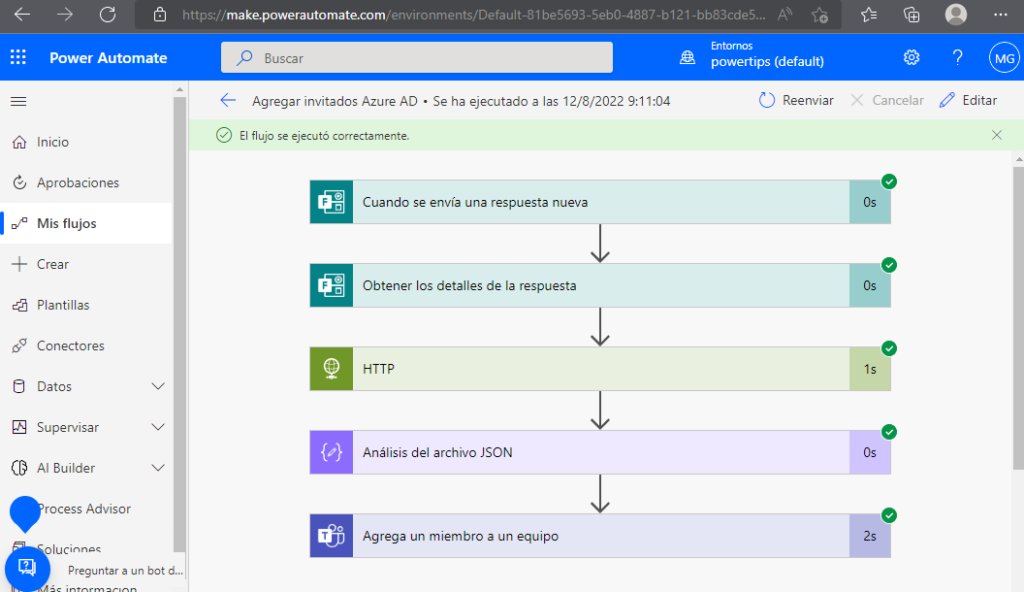Screen dimensions: 1024x592
Task: Click the Forms icon on 'Obtener los detalles de la respuesta'
Action: tap(330, 285)
